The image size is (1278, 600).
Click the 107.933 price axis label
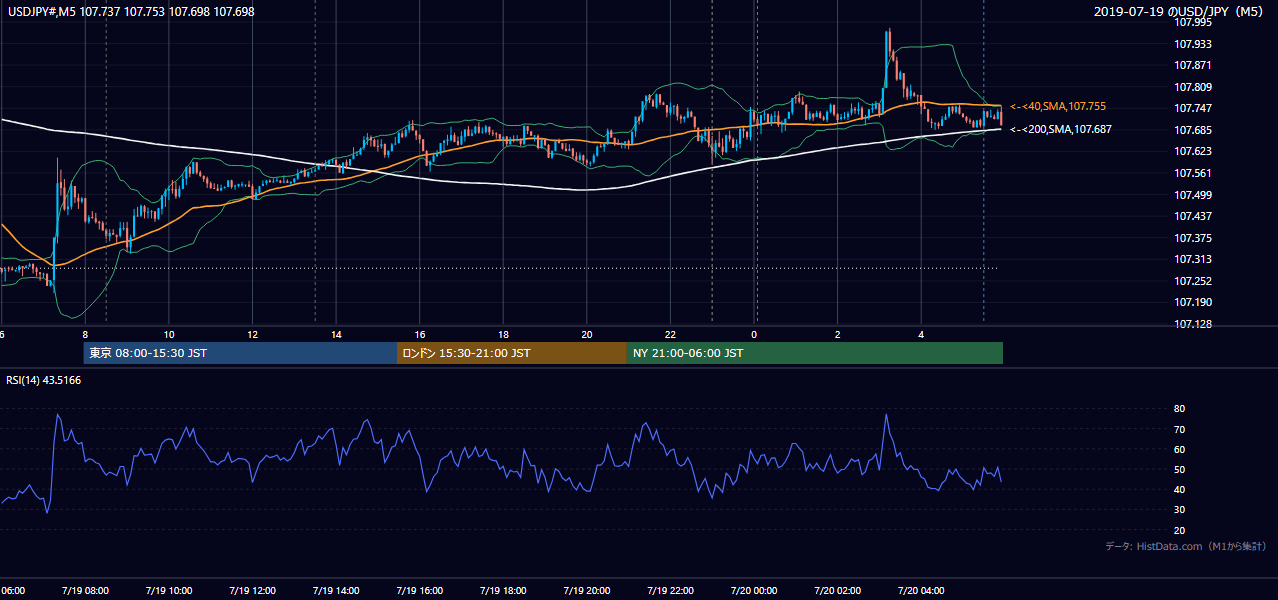pos(1195,44)
